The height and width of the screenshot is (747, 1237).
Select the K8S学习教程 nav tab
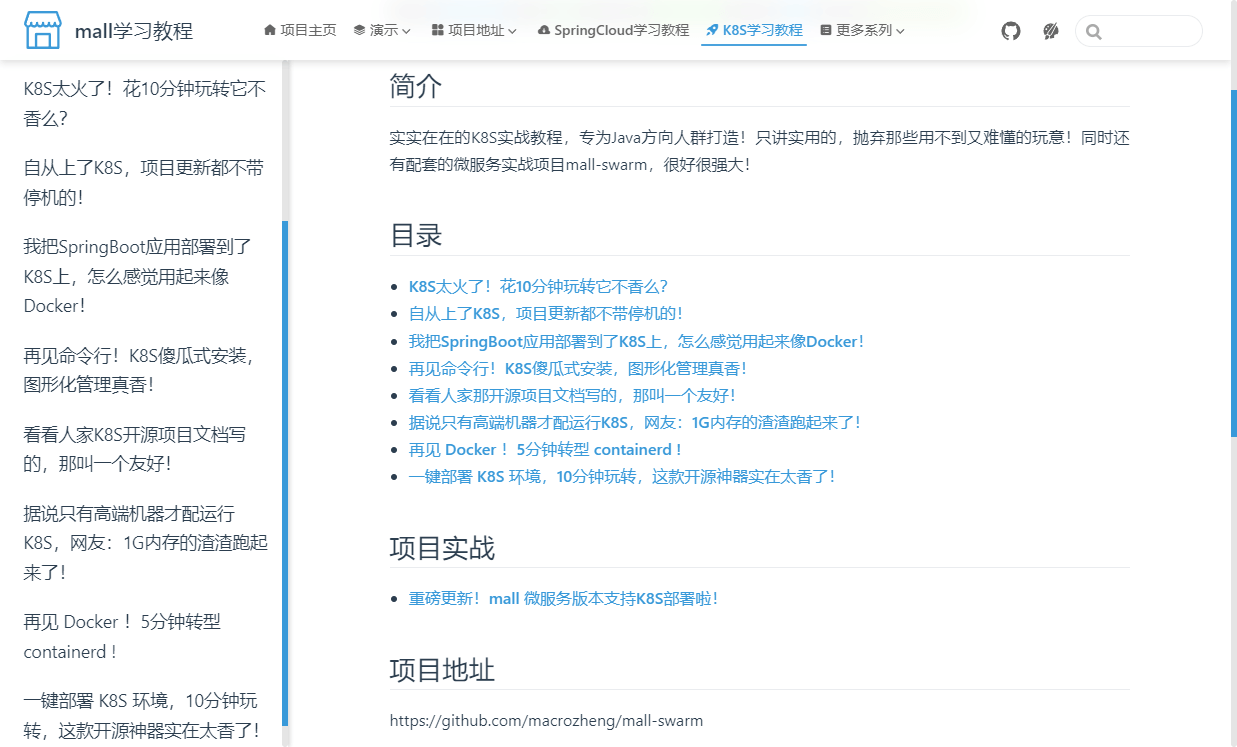[x=754, y=30]
